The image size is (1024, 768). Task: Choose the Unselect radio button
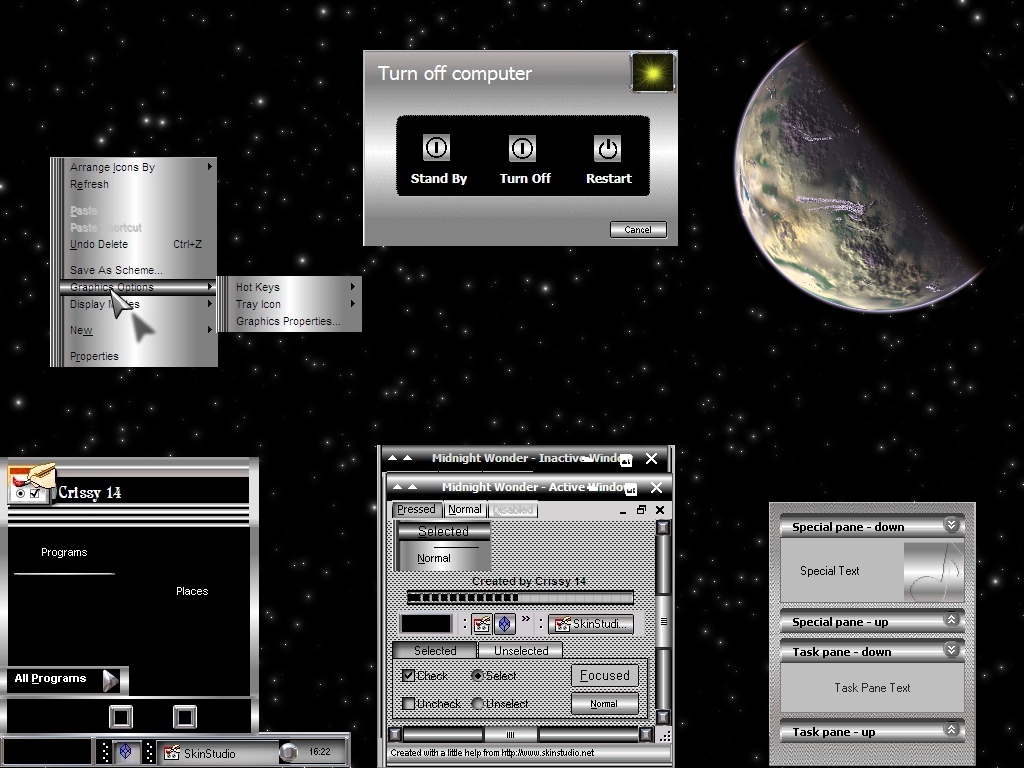click(x=477, y=703)
